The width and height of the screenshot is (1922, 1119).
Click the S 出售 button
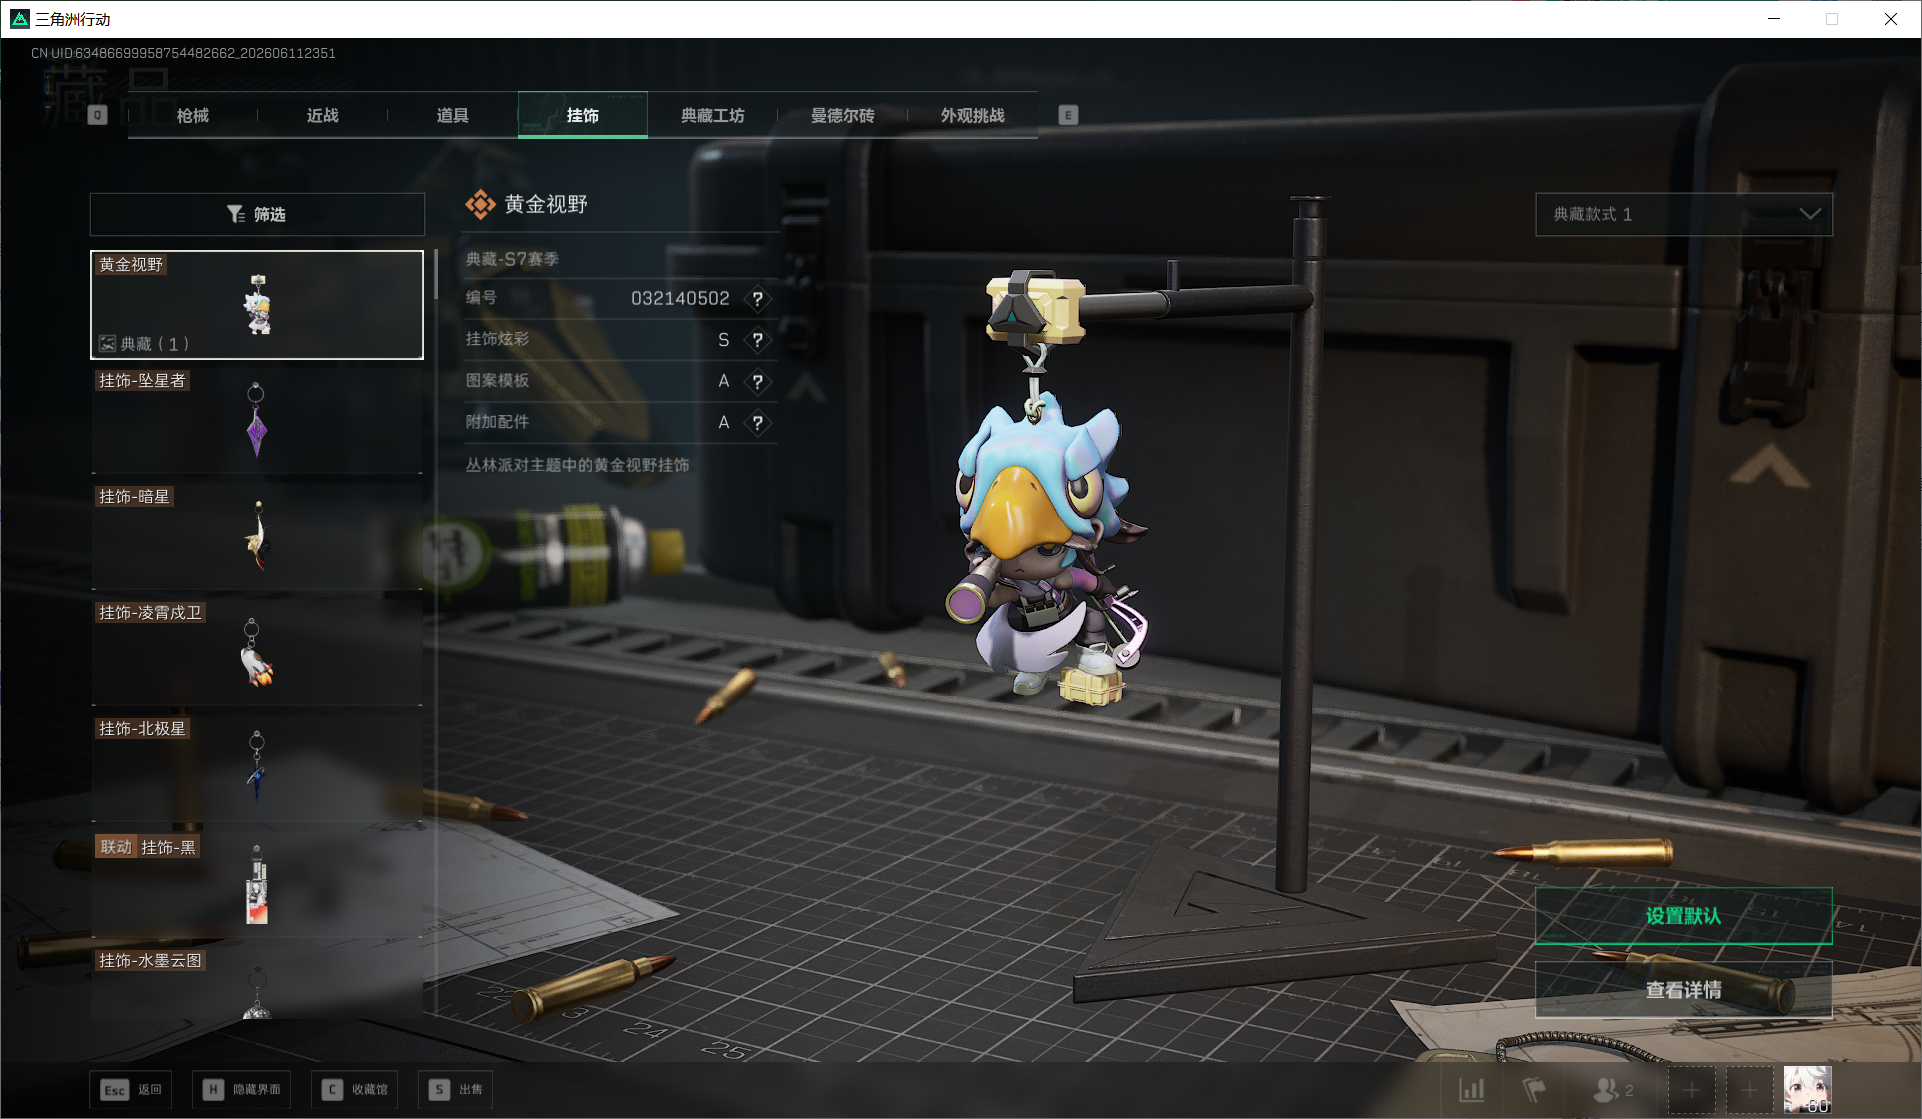[456, 1089]
